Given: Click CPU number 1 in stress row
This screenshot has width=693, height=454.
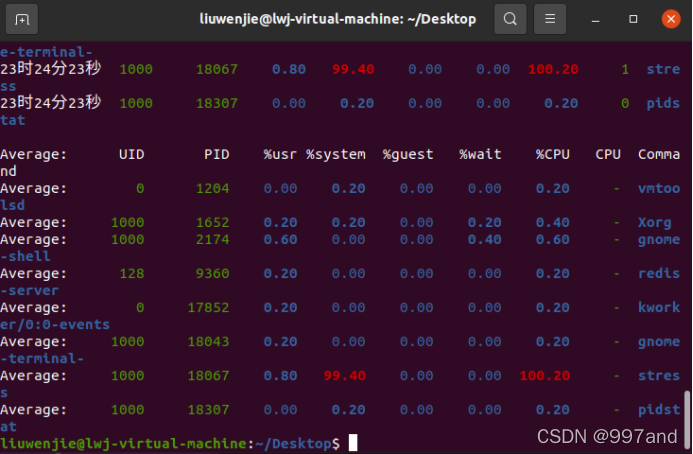Looking at the screenshot, I should click(625, 69).
